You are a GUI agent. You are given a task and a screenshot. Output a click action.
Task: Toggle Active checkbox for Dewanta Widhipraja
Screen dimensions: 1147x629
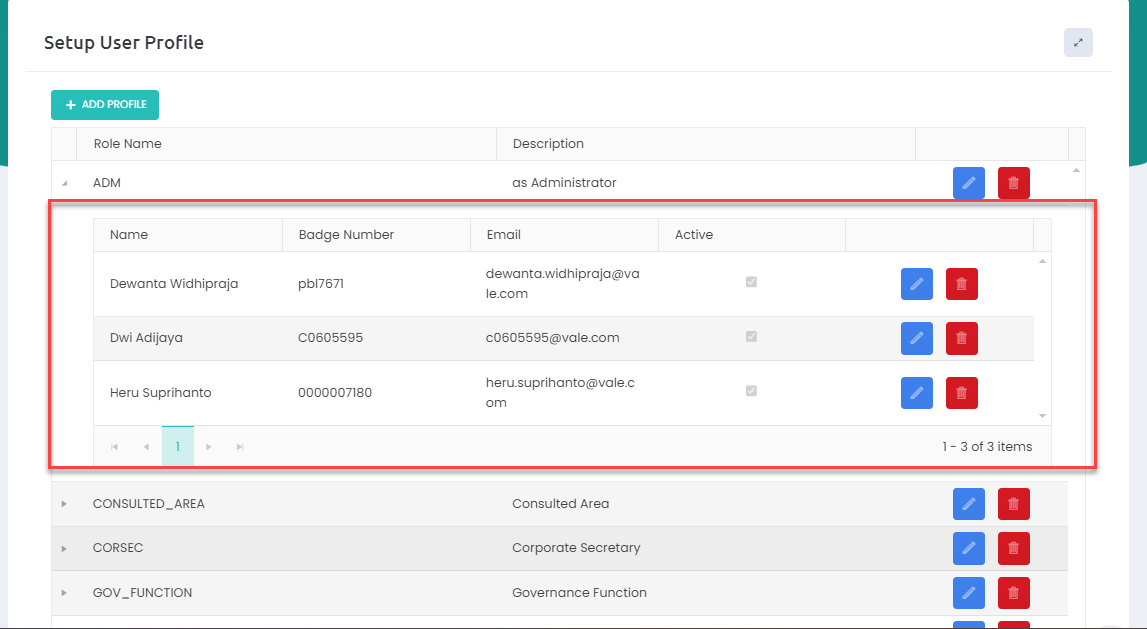(751, 282)
